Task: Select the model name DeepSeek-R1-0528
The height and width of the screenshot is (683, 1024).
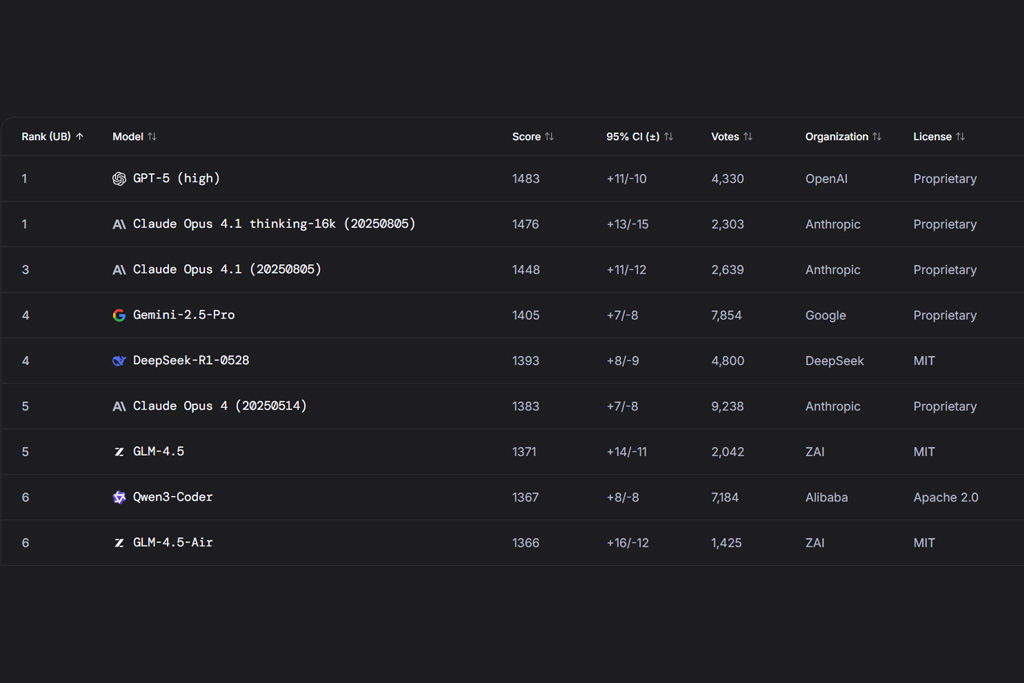Action: point(191,360)
